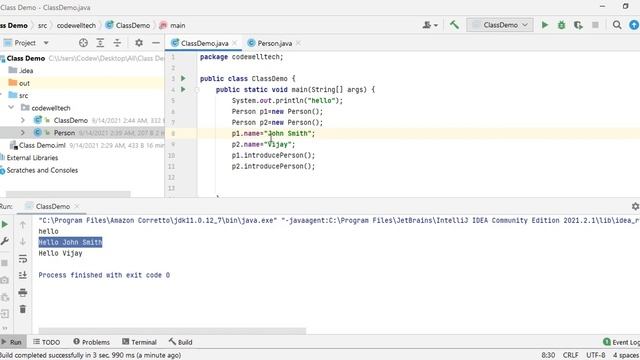Toggle scroll to end of console

(23, 275)
